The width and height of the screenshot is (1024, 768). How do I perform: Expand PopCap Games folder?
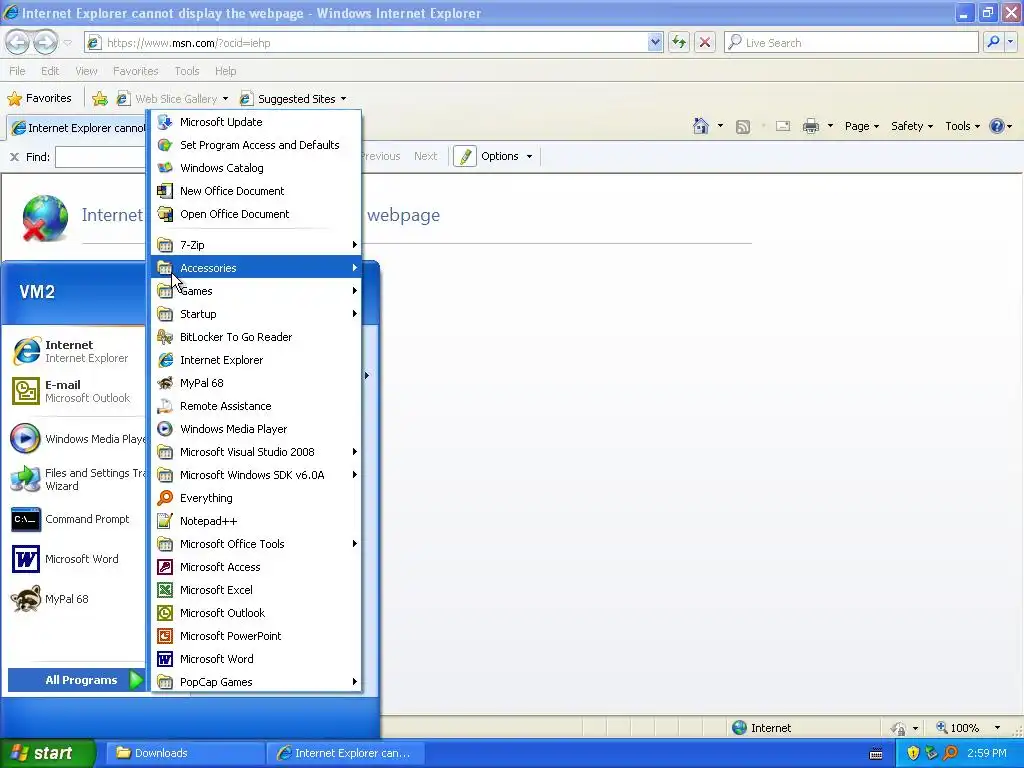click(256, 682)
